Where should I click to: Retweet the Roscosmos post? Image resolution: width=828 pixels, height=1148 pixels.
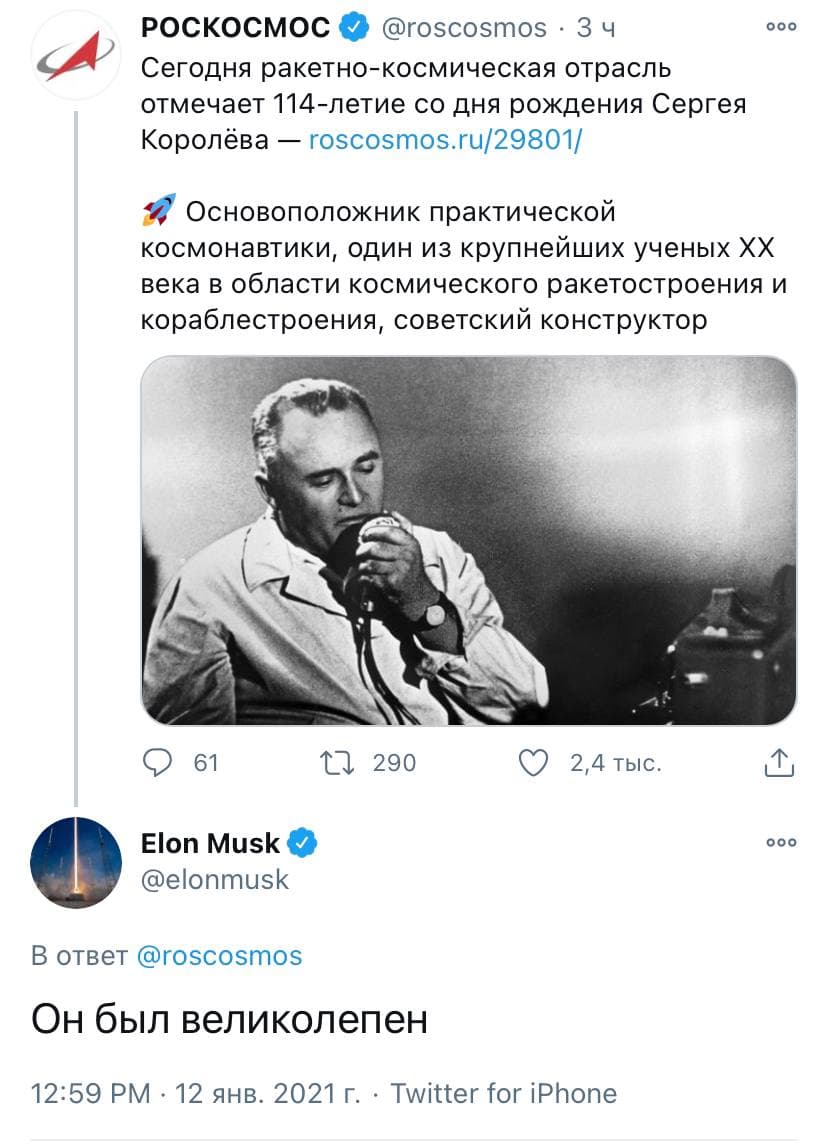327,763
